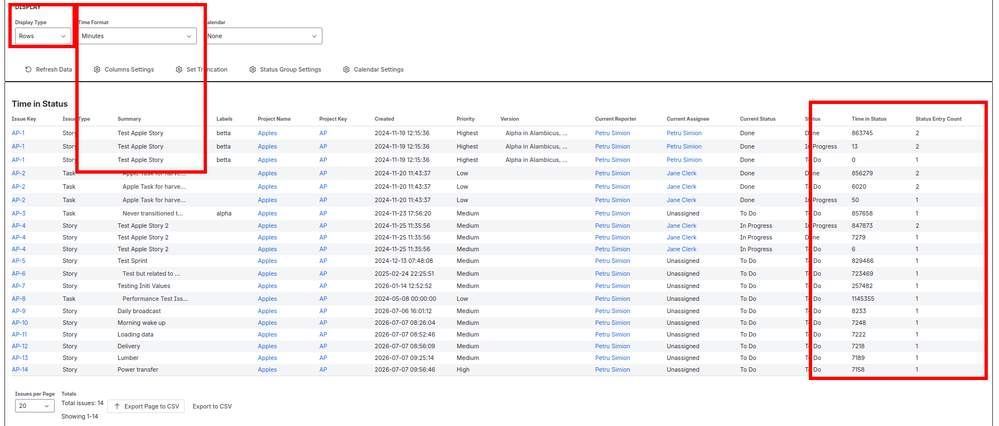Open Status Group Settings gear icon
This screenshot has height=426, width=999.
click(x=252, y=69)
